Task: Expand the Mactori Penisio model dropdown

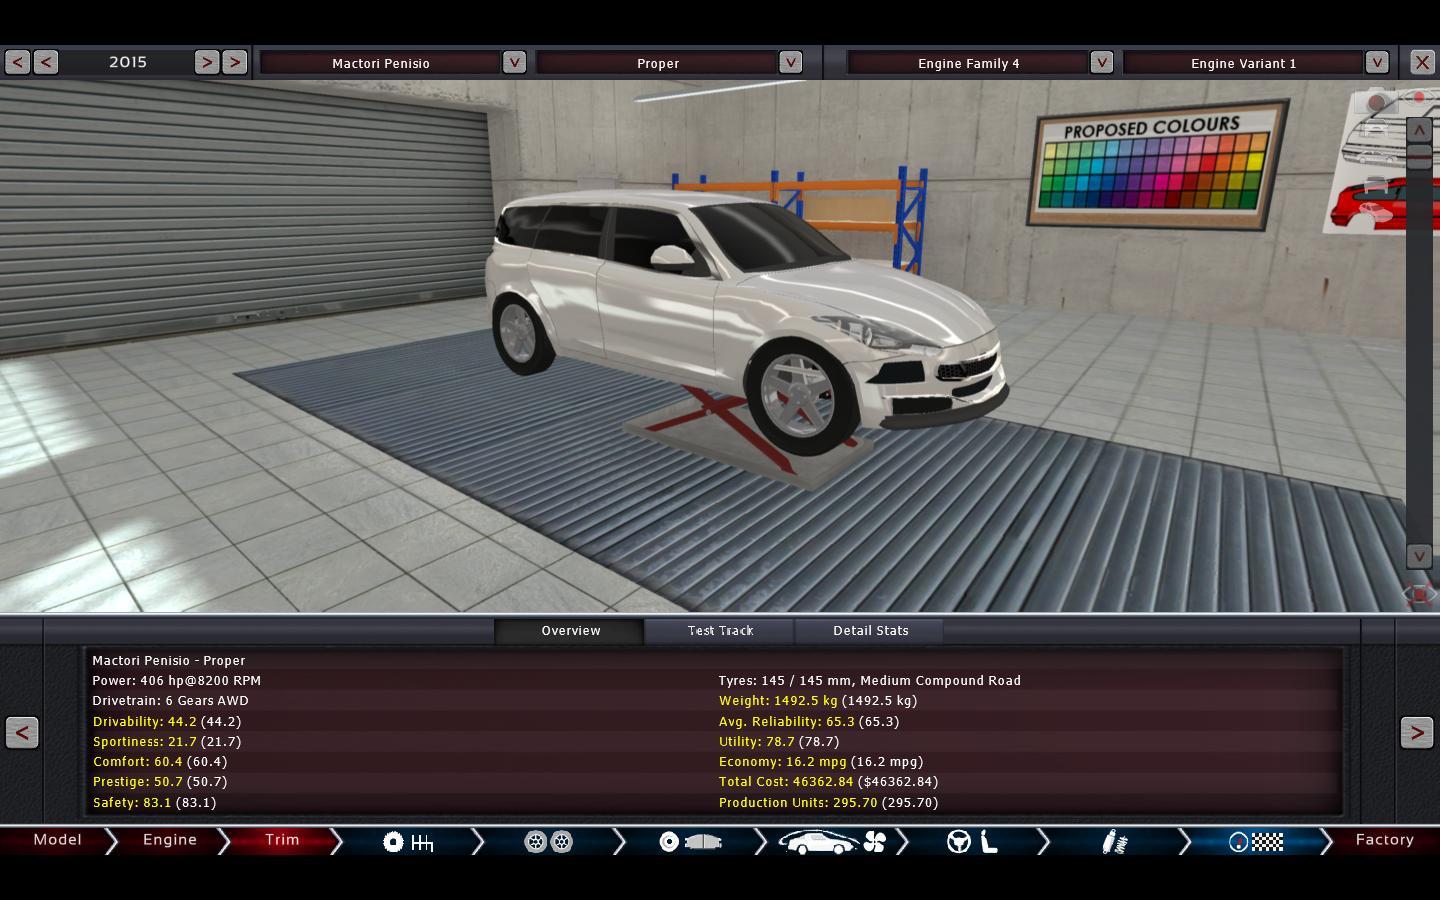Action: (x=514, y=62)
